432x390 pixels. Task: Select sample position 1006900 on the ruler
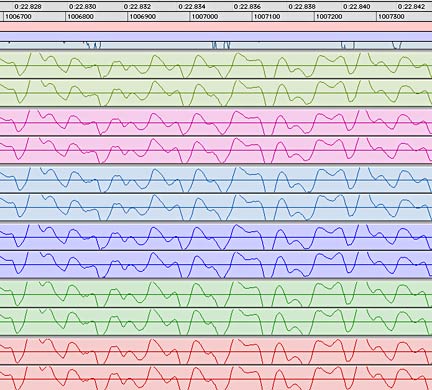pyautogui.click(x=143, y=17)
